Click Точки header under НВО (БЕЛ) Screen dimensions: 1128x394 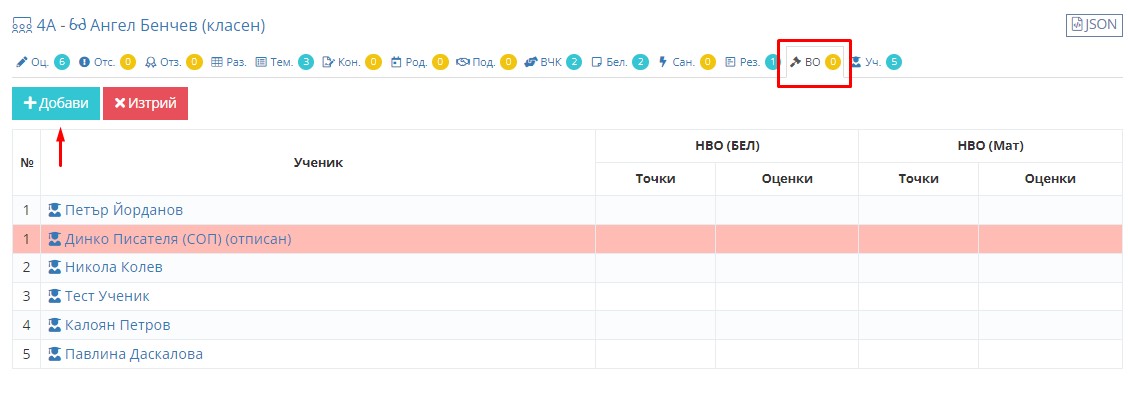[x=655, y=179]
